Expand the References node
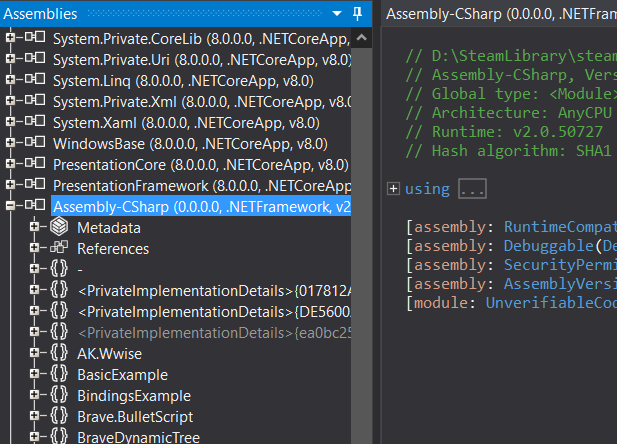The image size is (617, 444). coord(34,249)
